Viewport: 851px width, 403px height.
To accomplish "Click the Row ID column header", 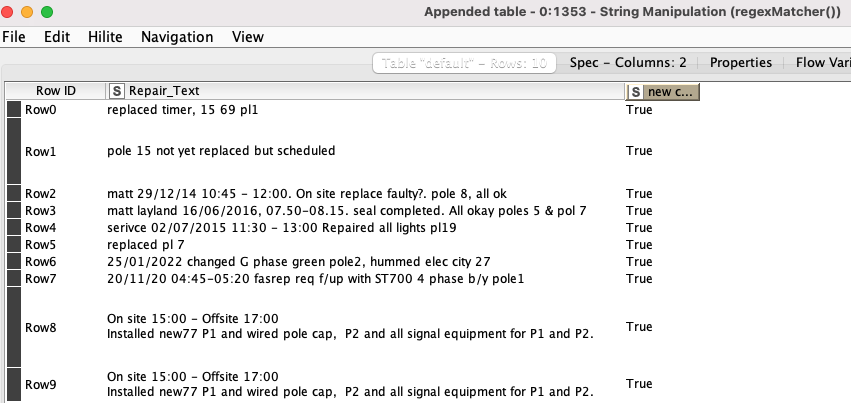I will point(56,91).
